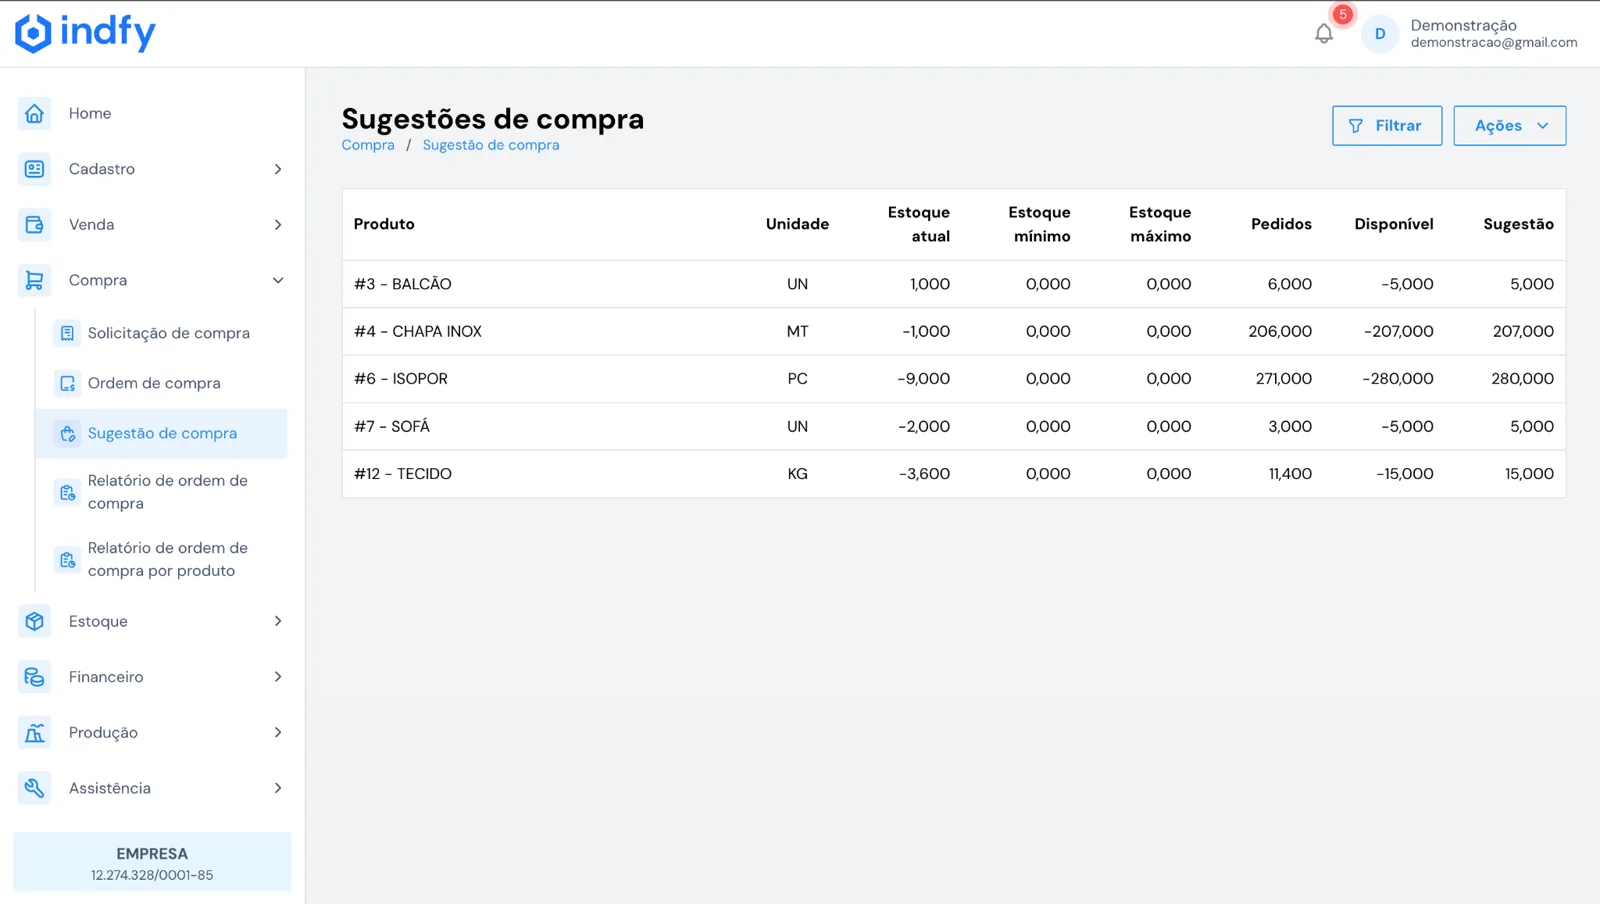This screenshot has height=904, width=1600.
Task: Open Solicitação de compra menu item
Action: [162, 333]
